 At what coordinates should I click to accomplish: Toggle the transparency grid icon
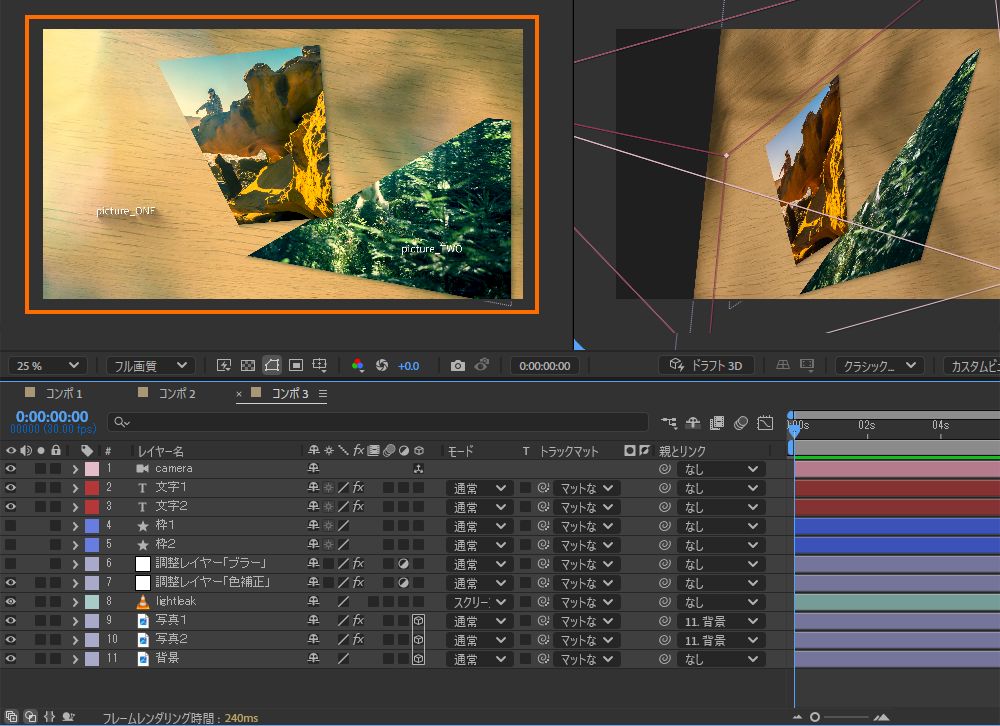click(248, 366)
